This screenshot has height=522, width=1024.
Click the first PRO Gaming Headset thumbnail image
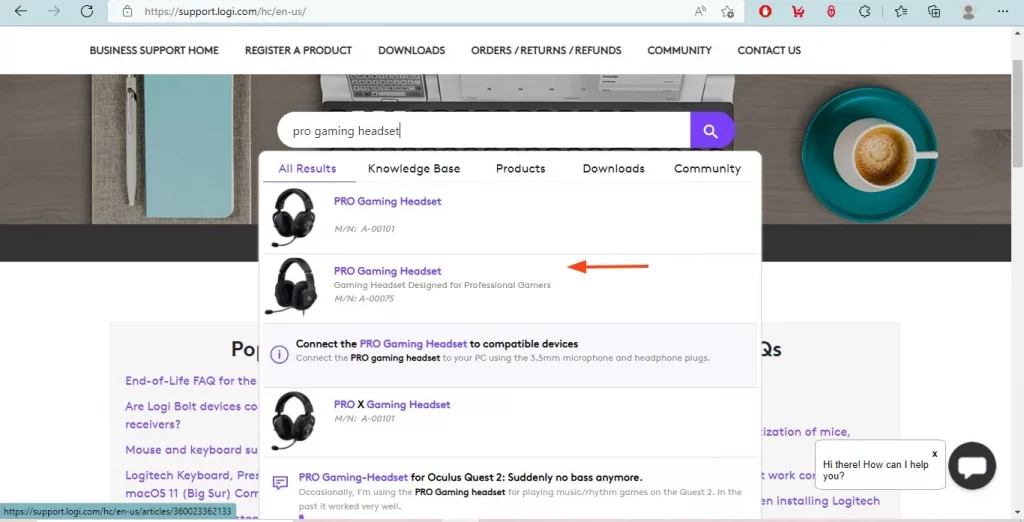point(293,218)
